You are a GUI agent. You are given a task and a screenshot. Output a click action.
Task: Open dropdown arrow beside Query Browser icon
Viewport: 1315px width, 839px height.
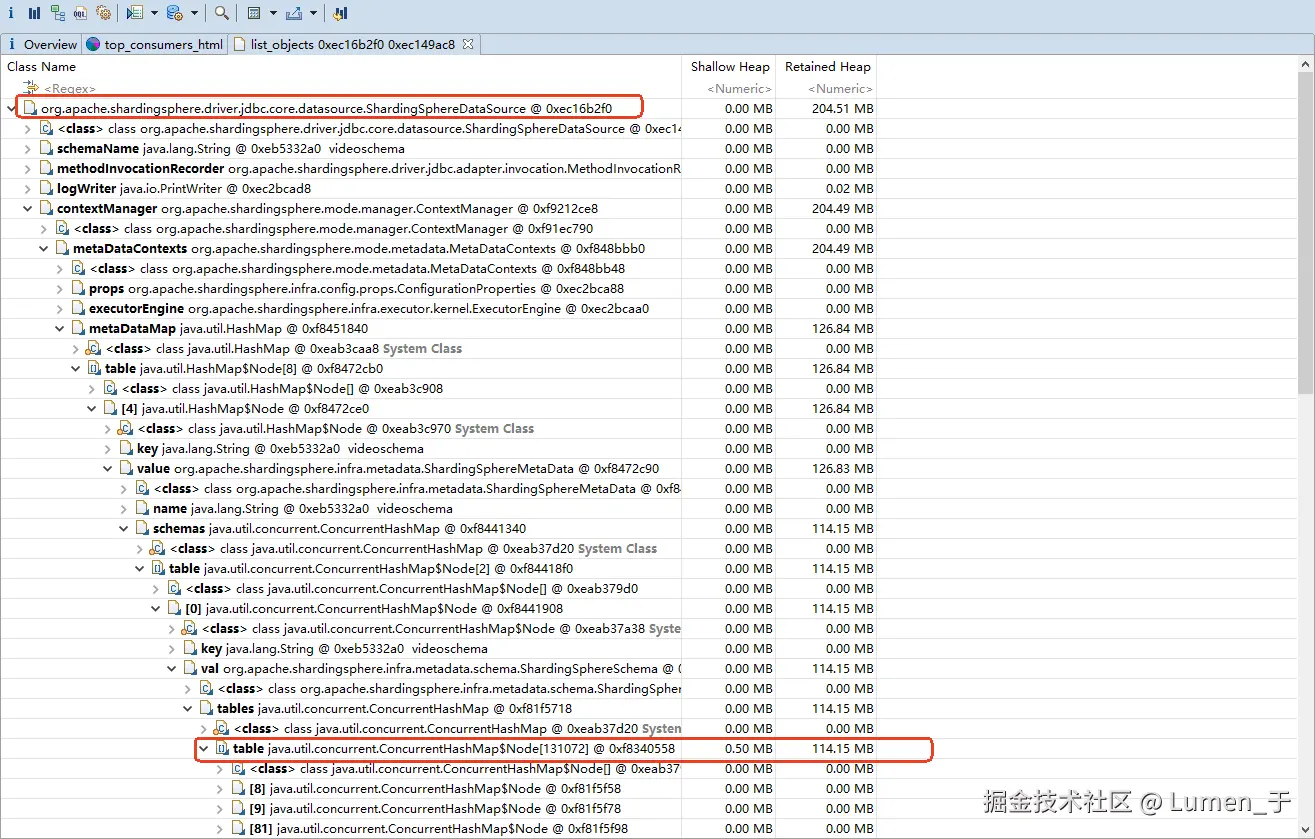click(x=193, y=13)
